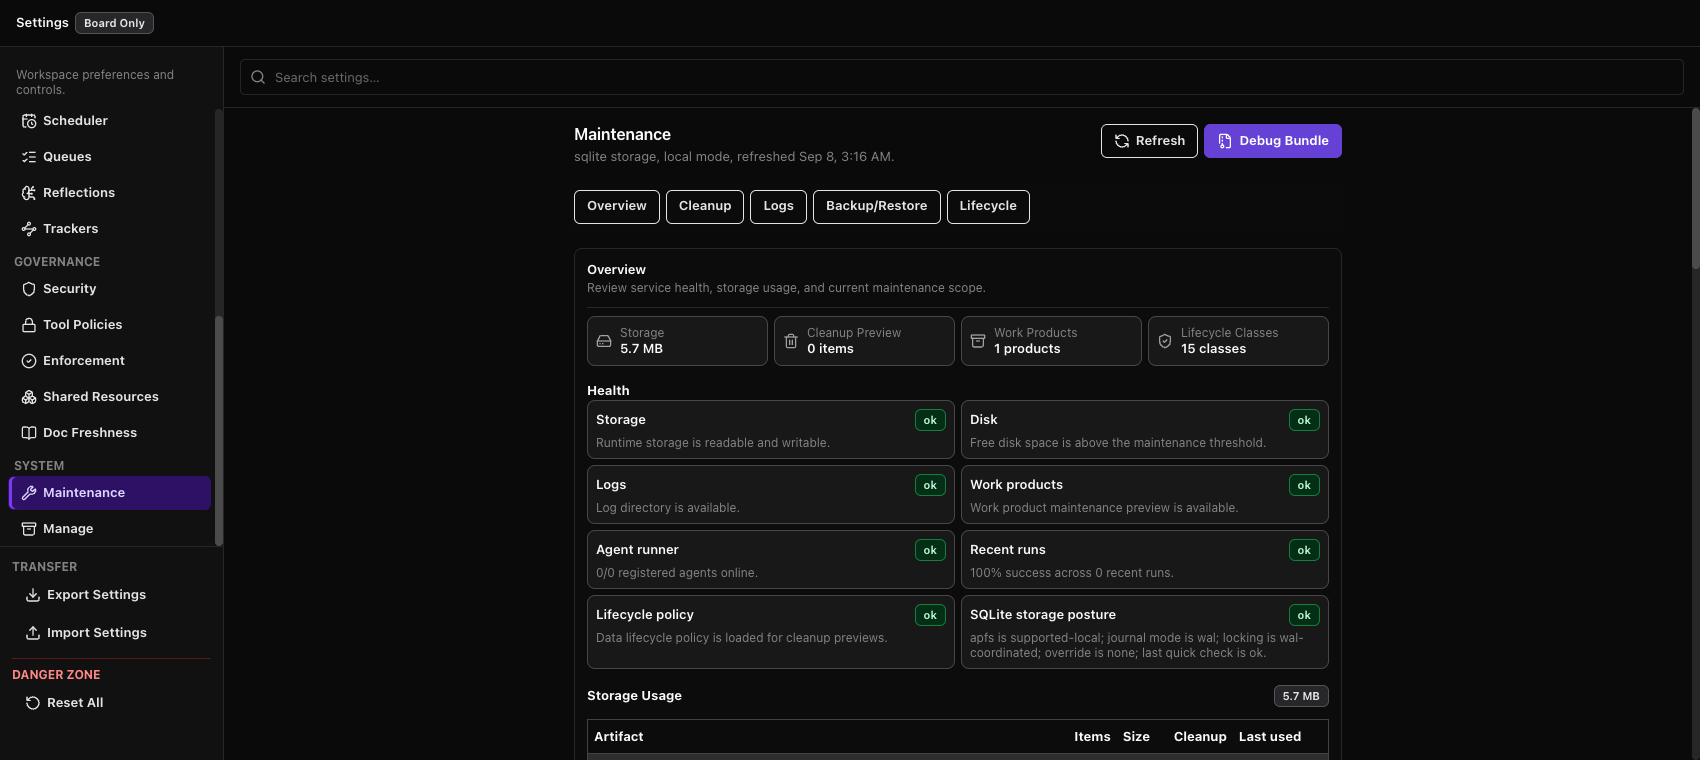Click the Tool Policies lock icon
Screen dimensions: 1700x760
tap(29, 325)
